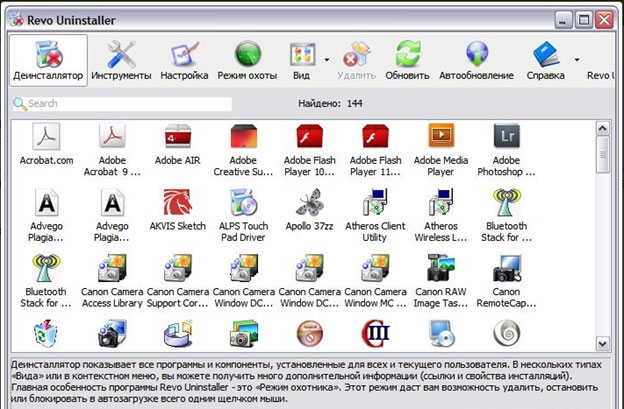624x409 pixels.
Task: Select the gray spiral program icon
Action: [507, 333]
